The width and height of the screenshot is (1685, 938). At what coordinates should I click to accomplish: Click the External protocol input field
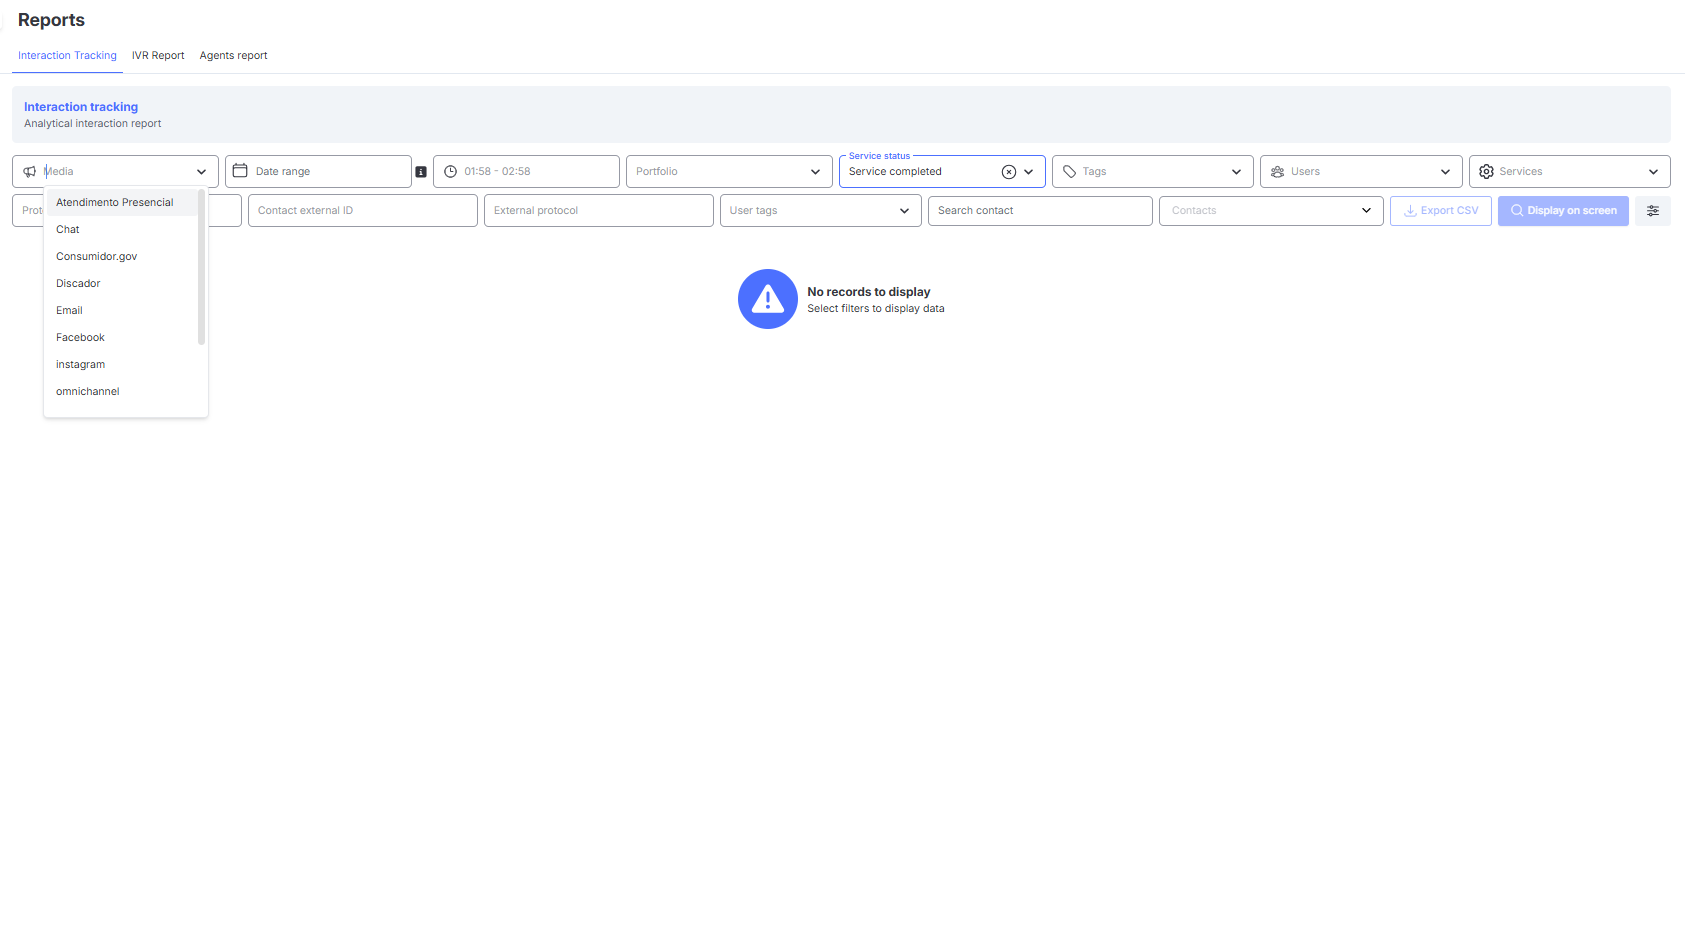coord(599,211)
